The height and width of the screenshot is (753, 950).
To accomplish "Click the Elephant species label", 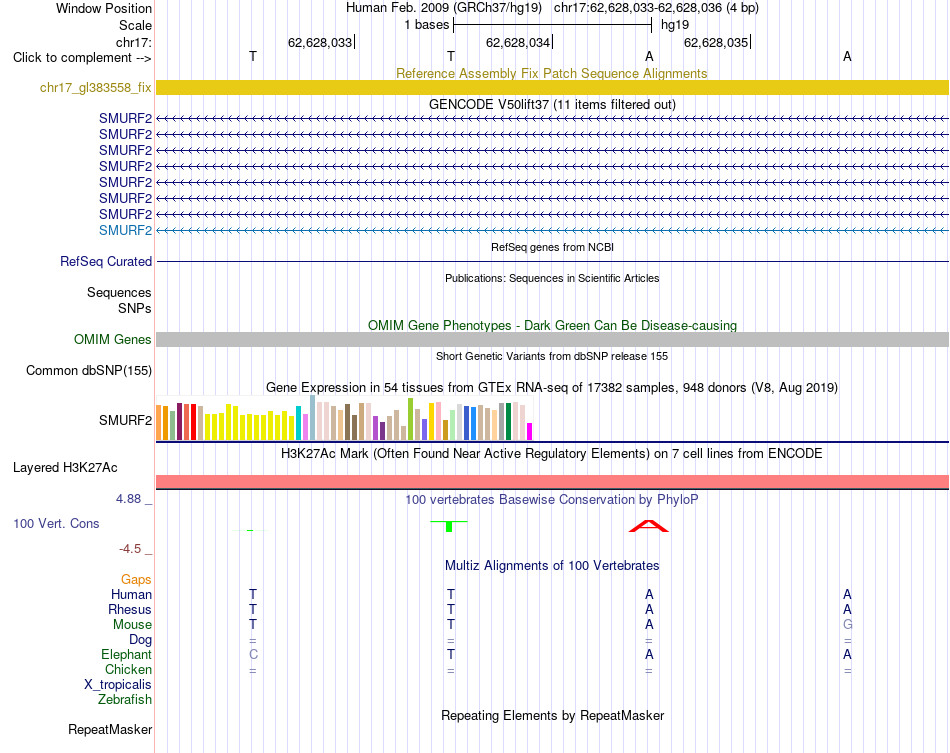I will pyautogui.click(x=126, y=655).
